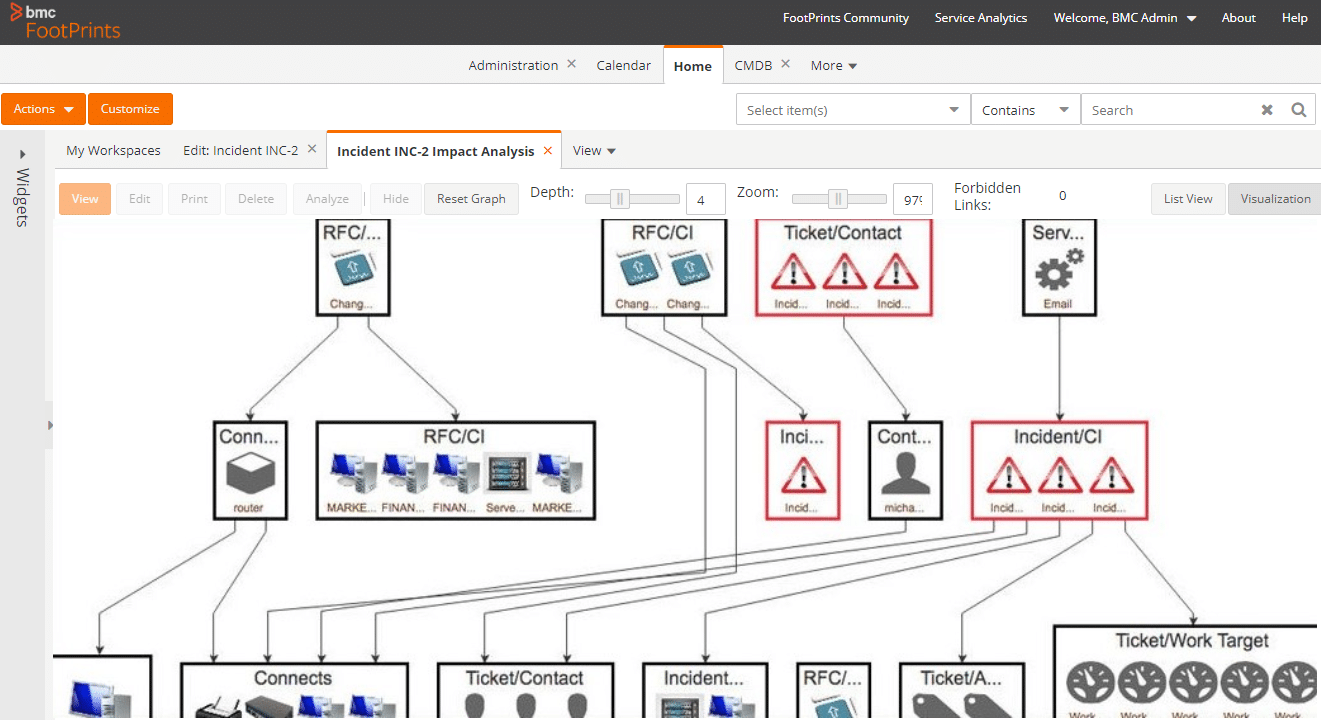Click the Hide toolbar button

coord(396,199)
